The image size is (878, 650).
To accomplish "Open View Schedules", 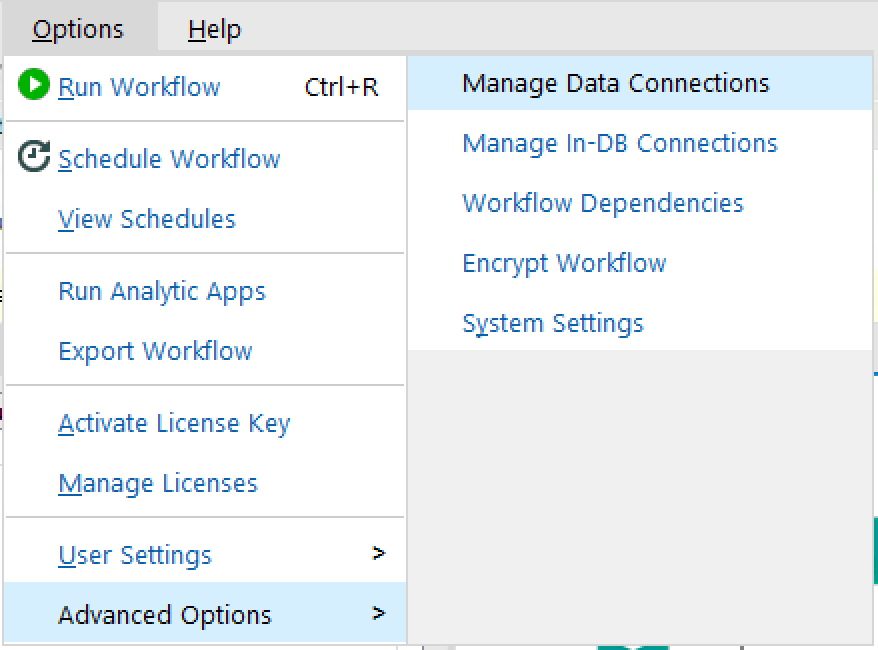I will 146,219.
